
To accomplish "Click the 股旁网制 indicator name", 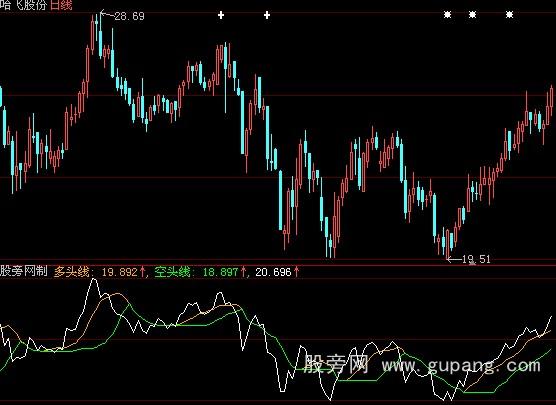I will (24, 272).
